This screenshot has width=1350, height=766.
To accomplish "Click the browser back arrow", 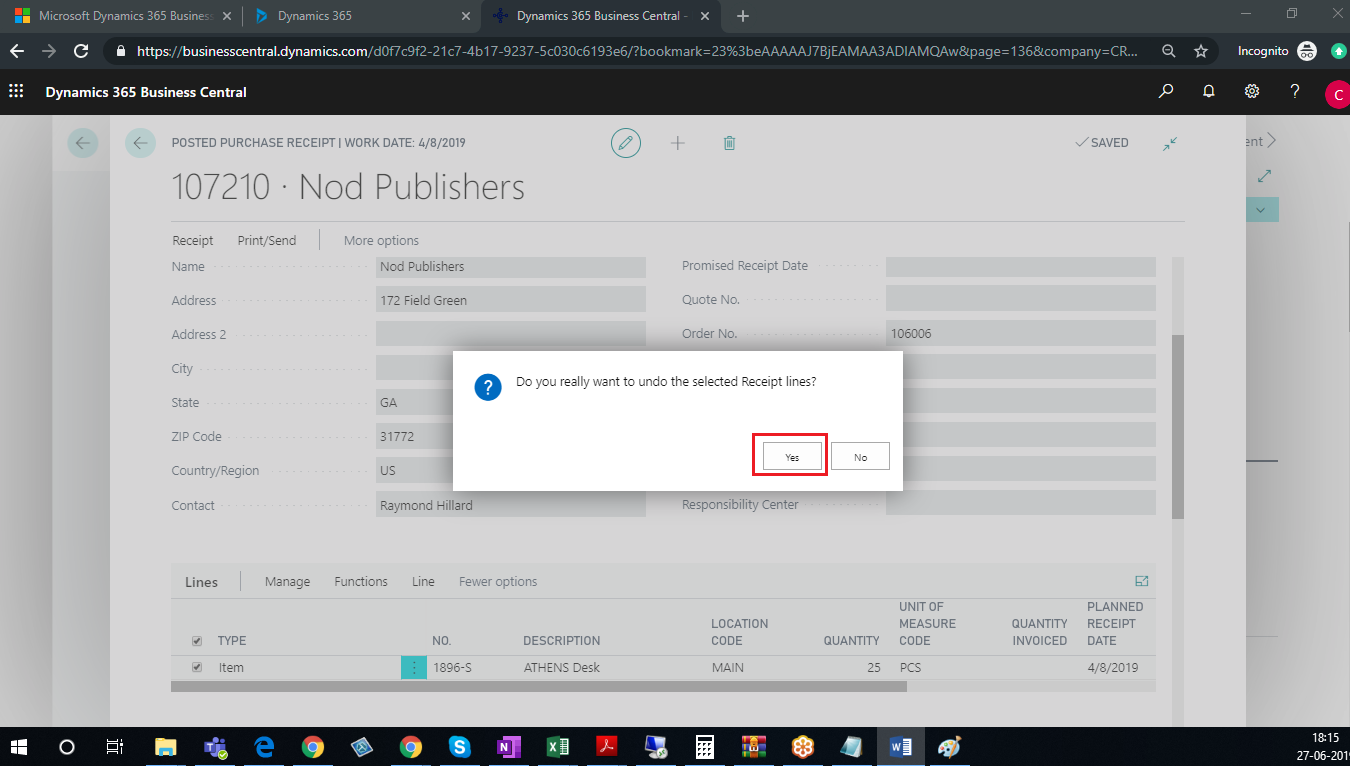I will point(17,51).
